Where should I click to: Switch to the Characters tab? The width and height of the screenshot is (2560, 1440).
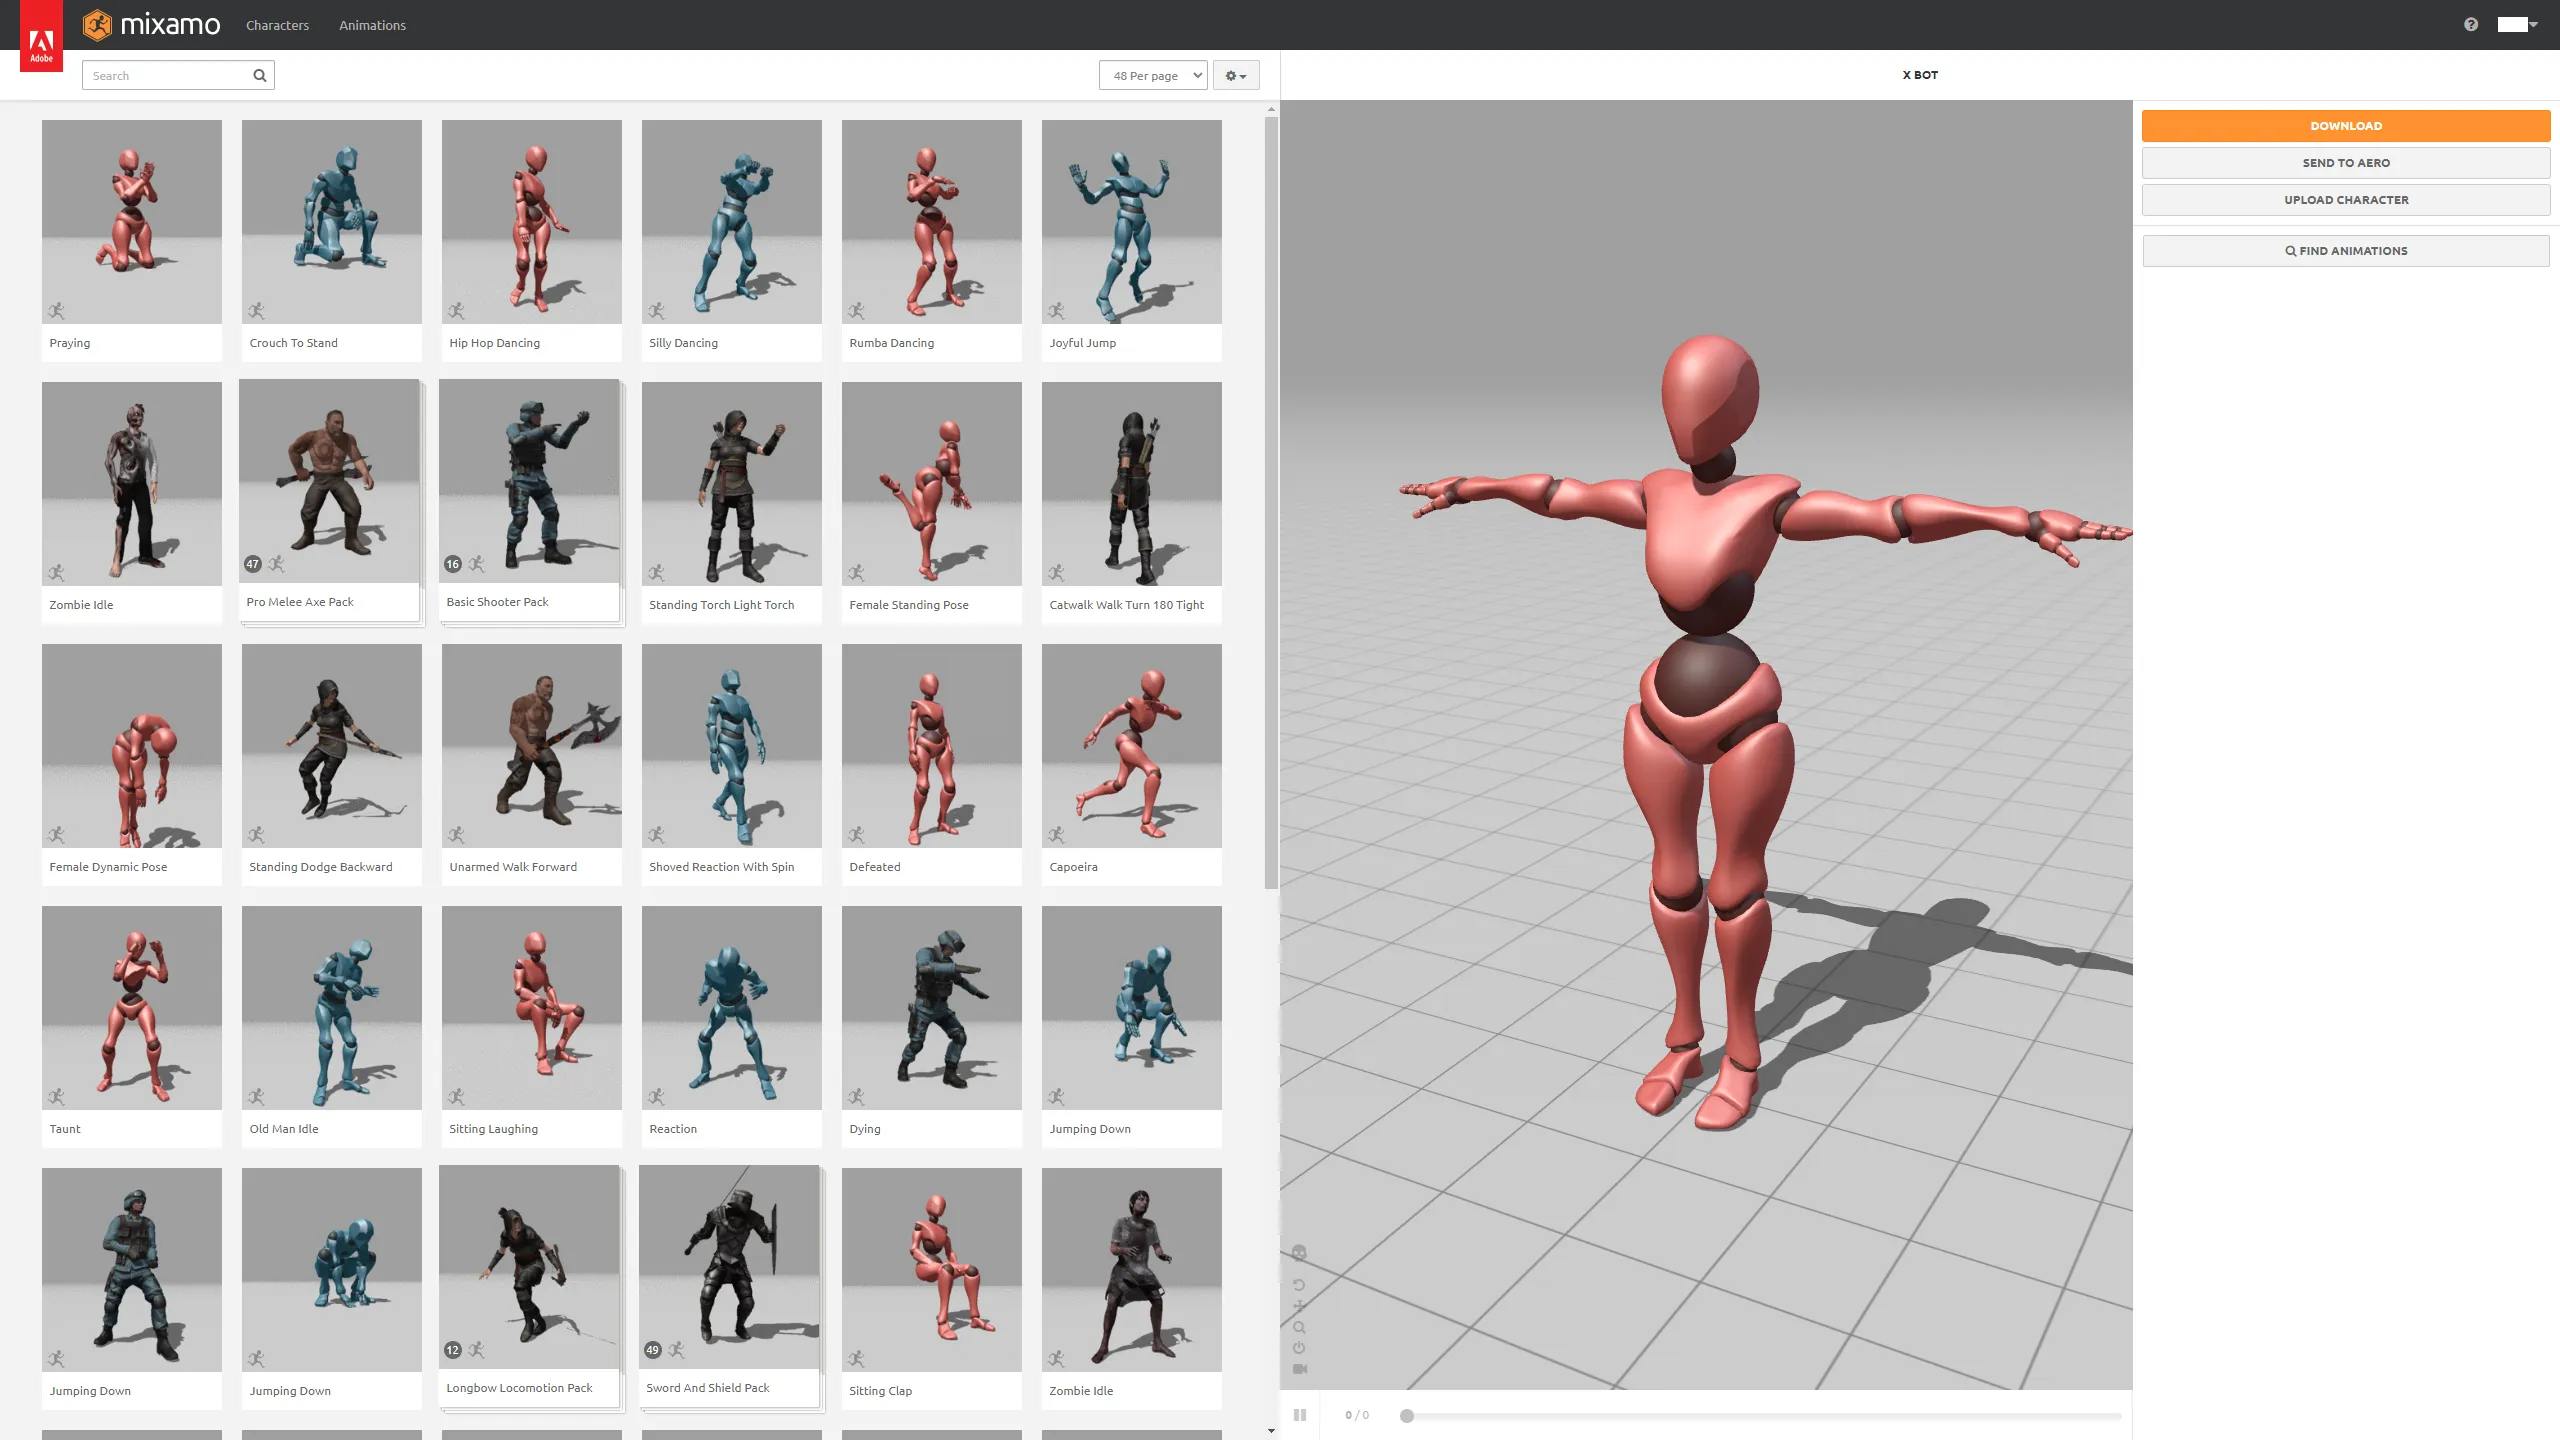click(277, 25)
